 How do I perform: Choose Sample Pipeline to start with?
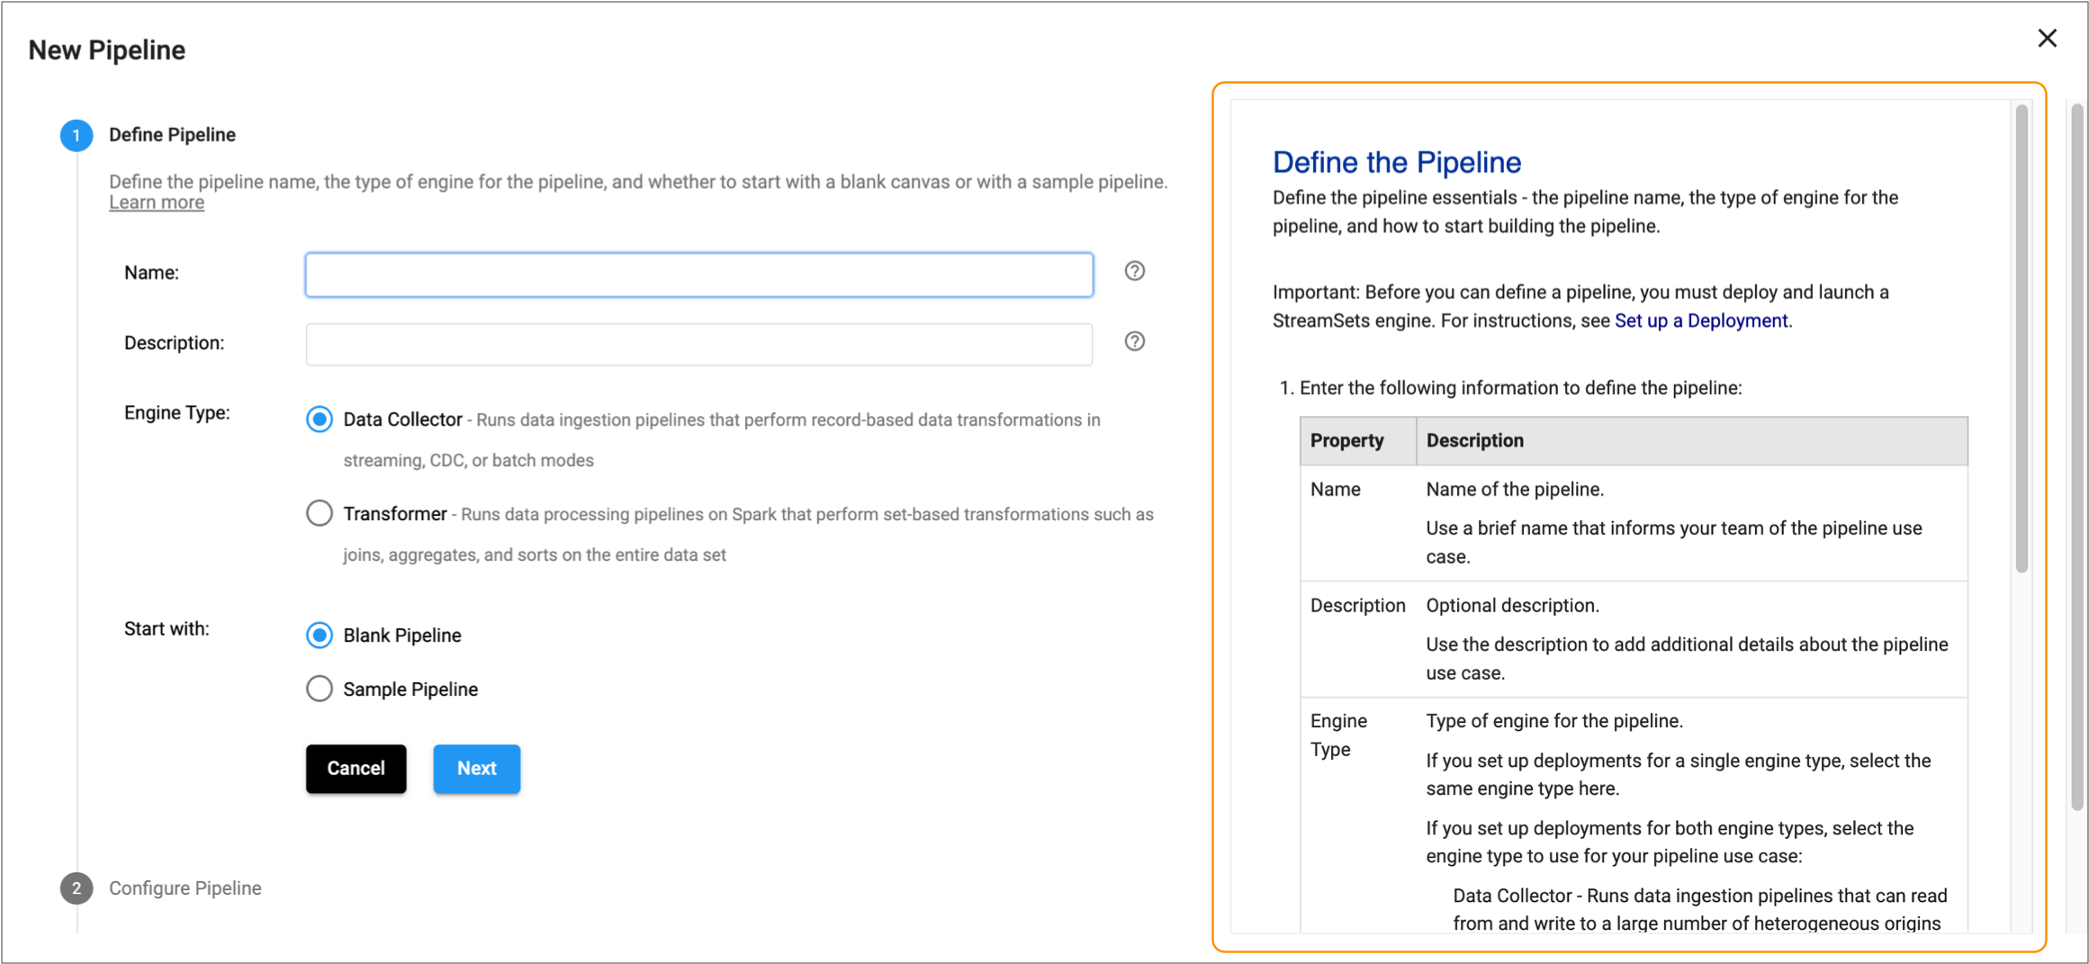[x=319, y=689]
